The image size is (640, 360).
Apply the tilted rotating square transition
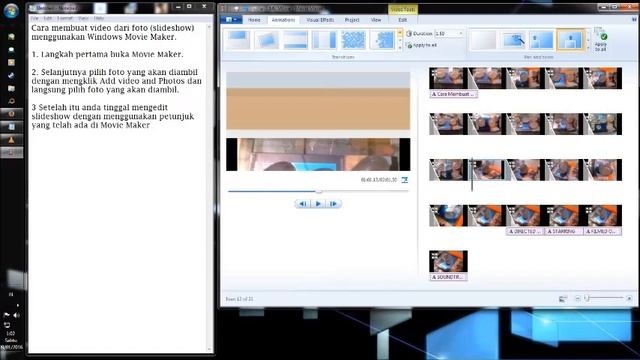point(267,40)
